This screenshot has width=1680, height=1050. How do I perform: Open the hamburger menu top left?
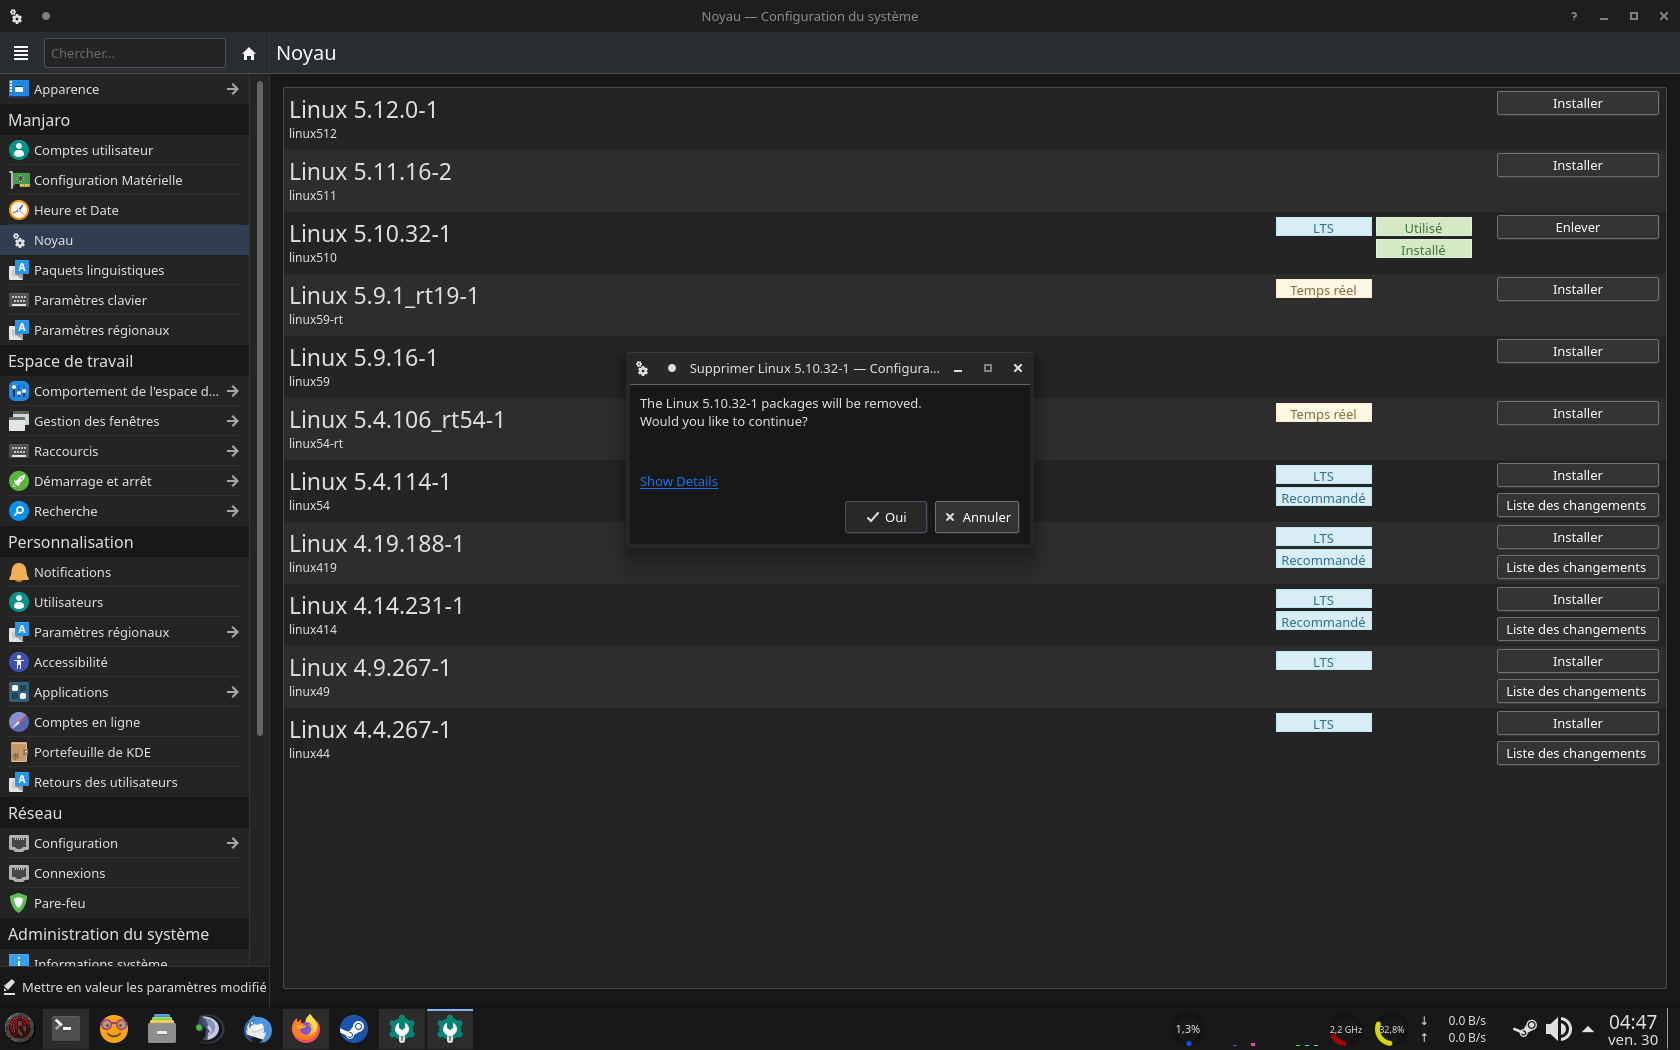[x=20, y=53]
